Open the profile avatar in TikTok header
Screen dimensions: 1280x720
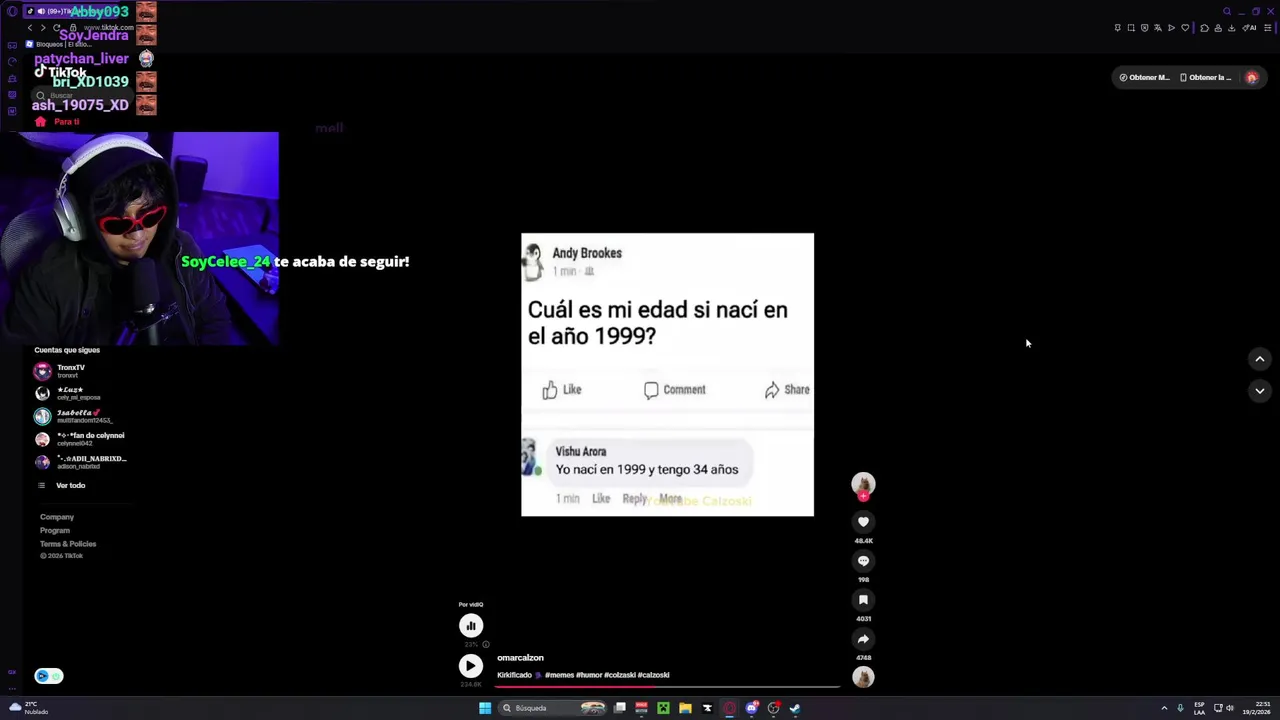tap(1251, 77)
